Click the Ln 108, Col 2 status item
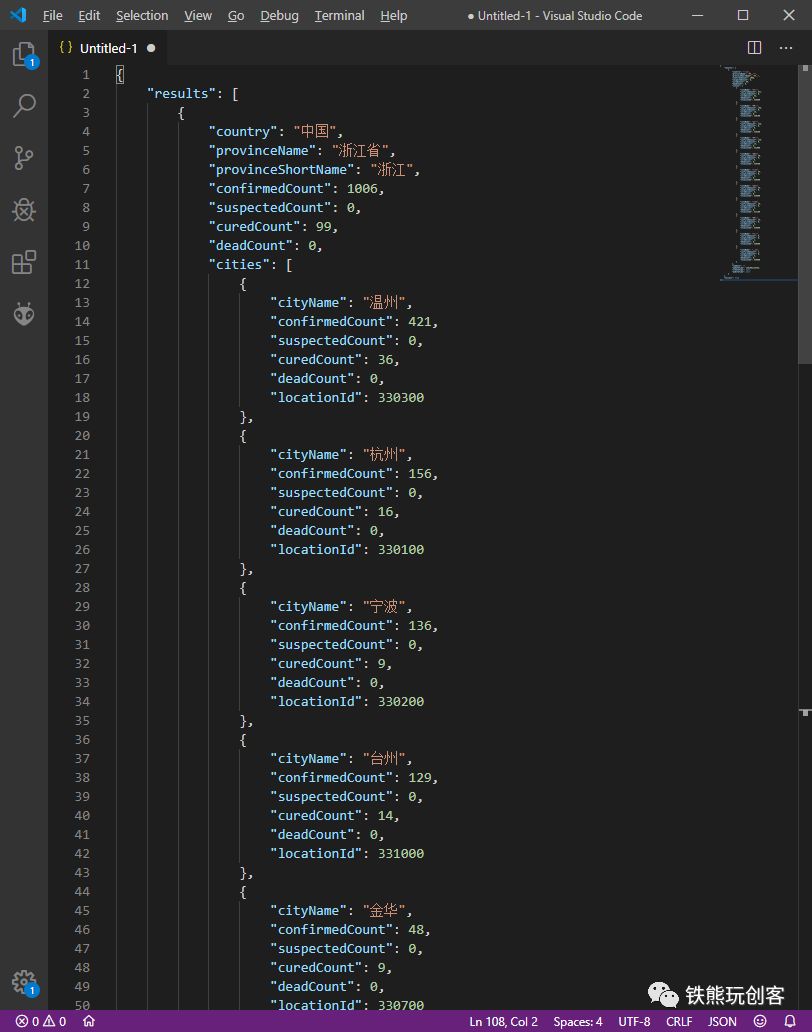The height and width of the screenshot is (1032, 812). click(x=503, y=1021)
